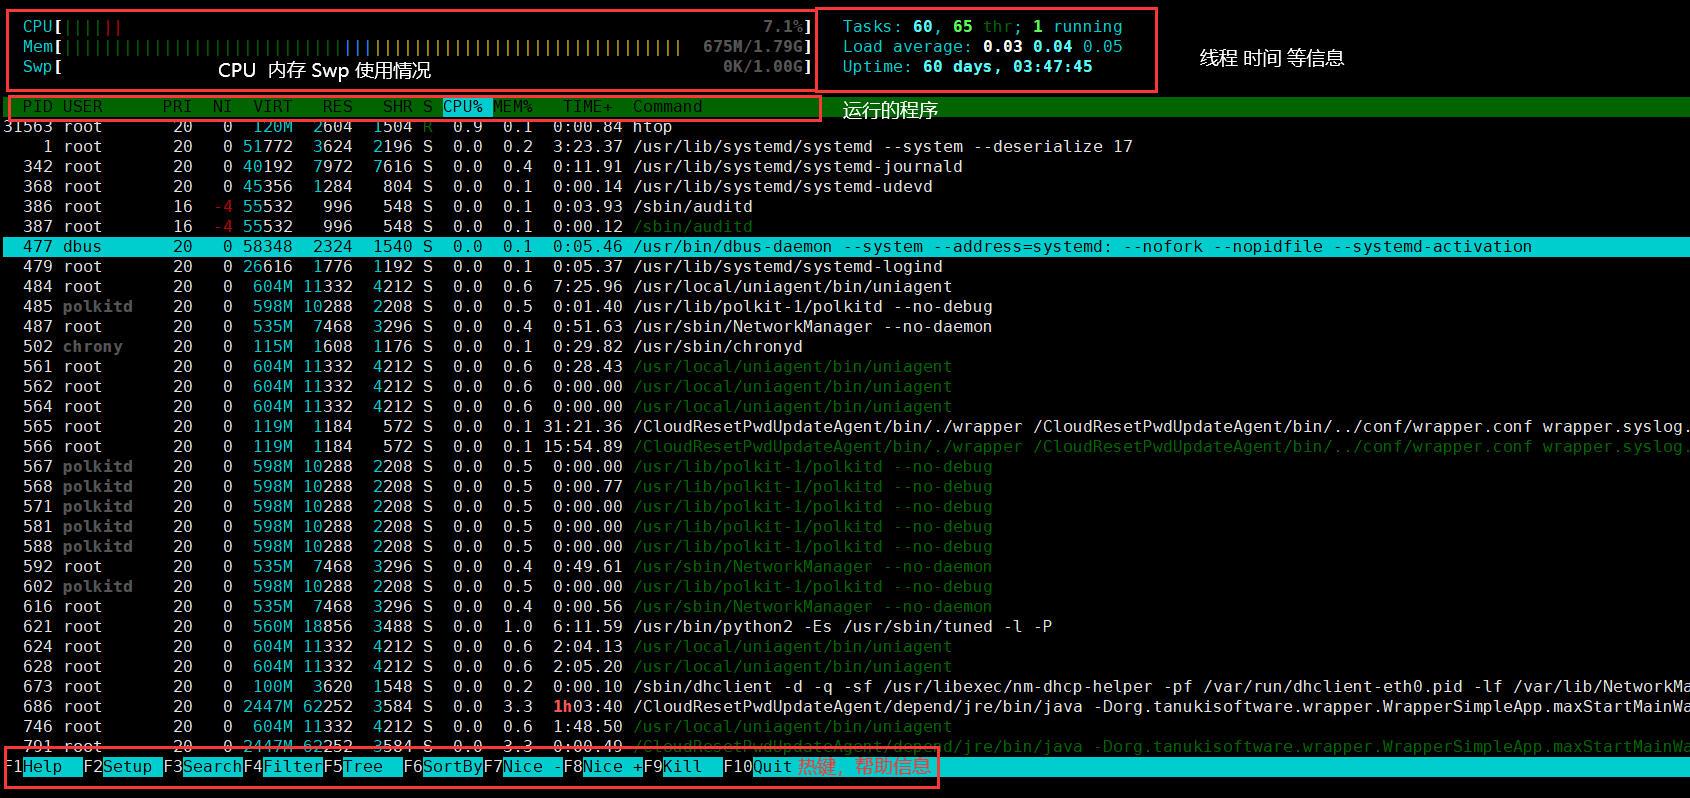The image size is (1690, 798).
Task: Select the systemd-logind process row
Action: click(845, 267)
